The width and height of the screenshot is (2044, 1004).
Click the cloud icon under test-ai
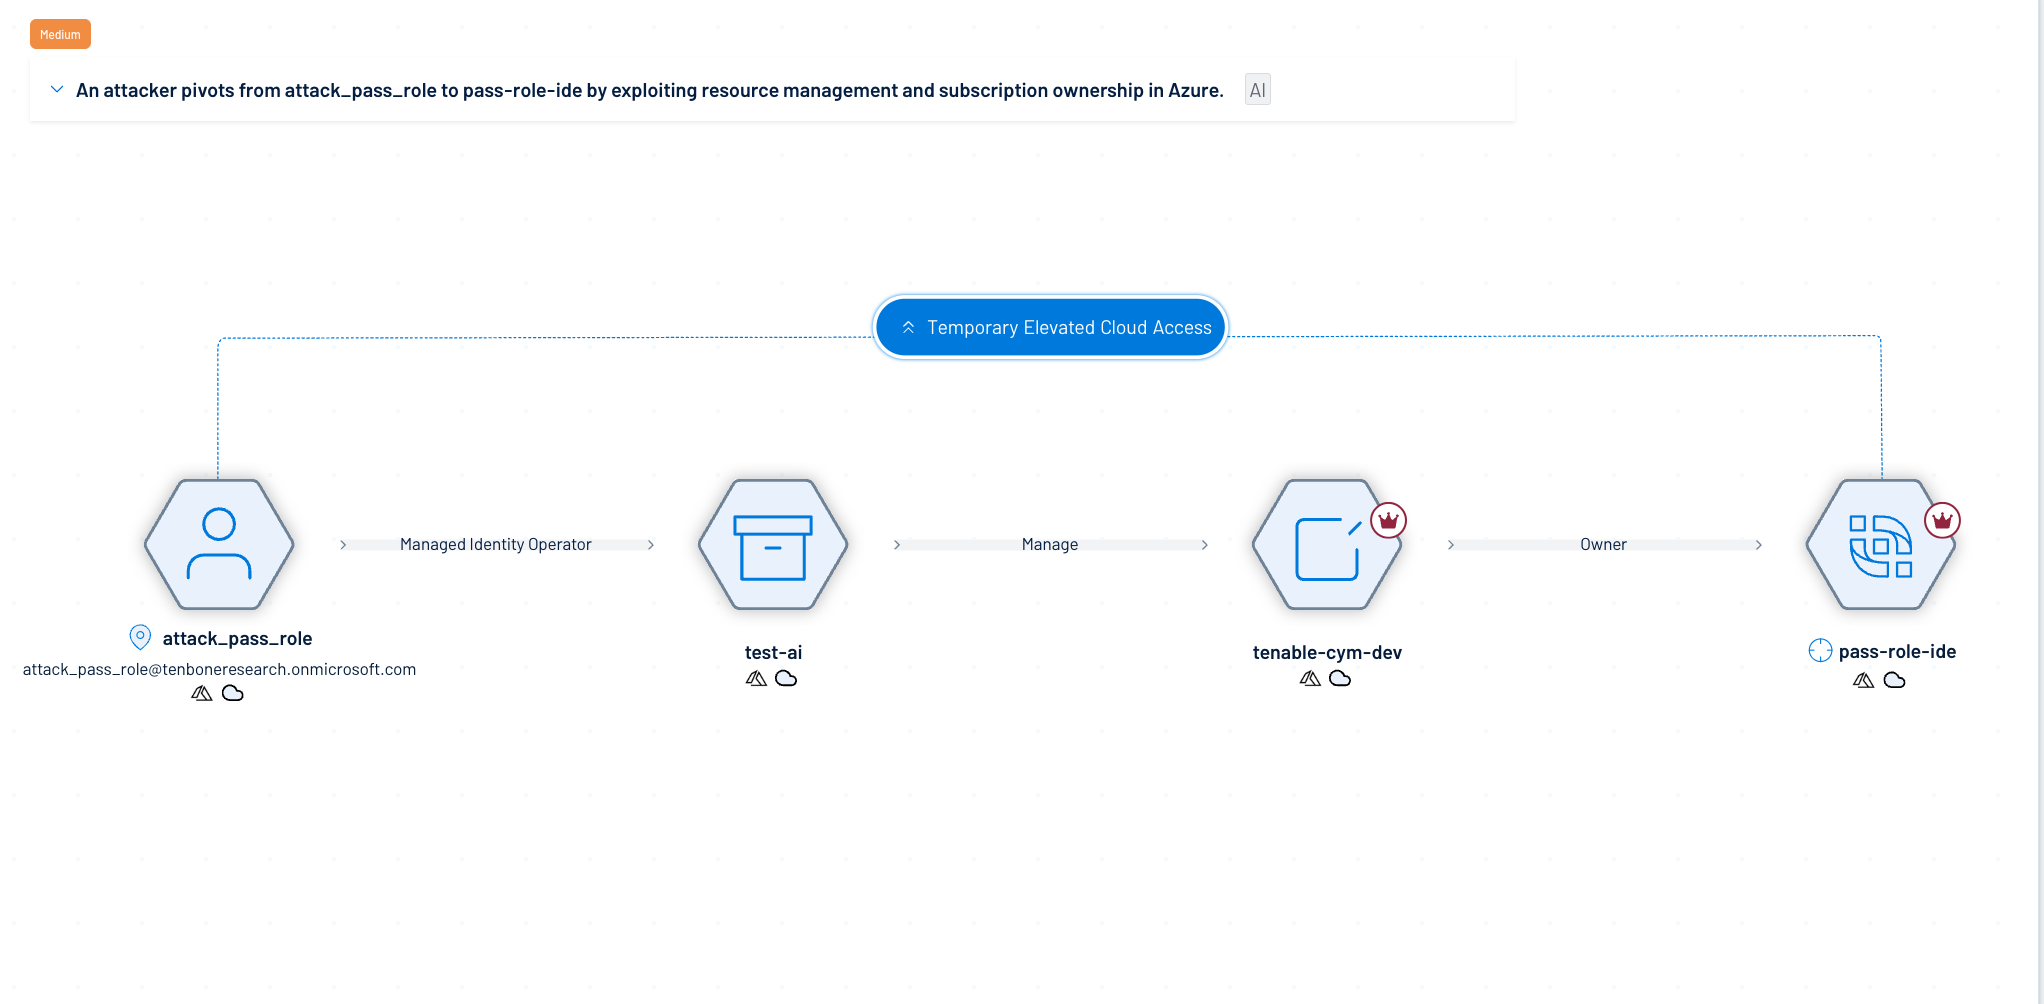pyautogui.click(x=787, y=679)
